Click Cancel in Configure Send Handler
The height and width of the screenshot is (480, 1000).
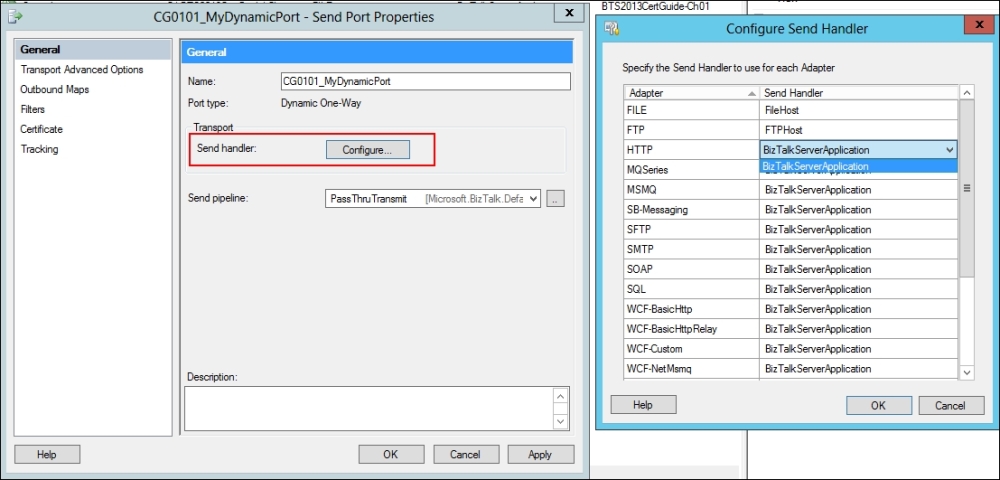point(951,405)
